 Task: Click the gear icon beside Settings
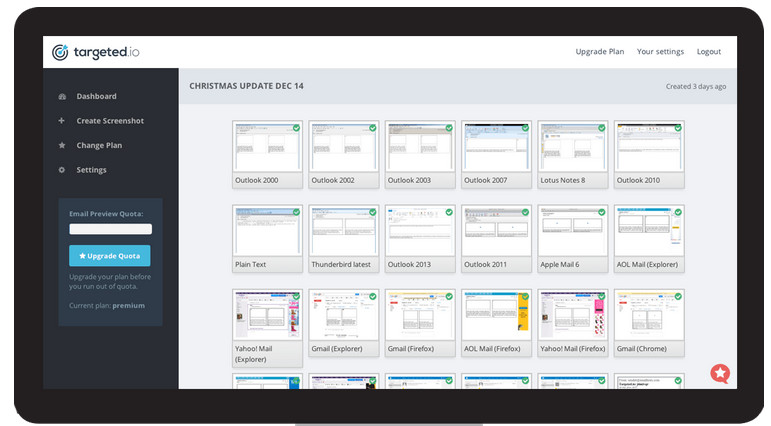coord(61,170)
